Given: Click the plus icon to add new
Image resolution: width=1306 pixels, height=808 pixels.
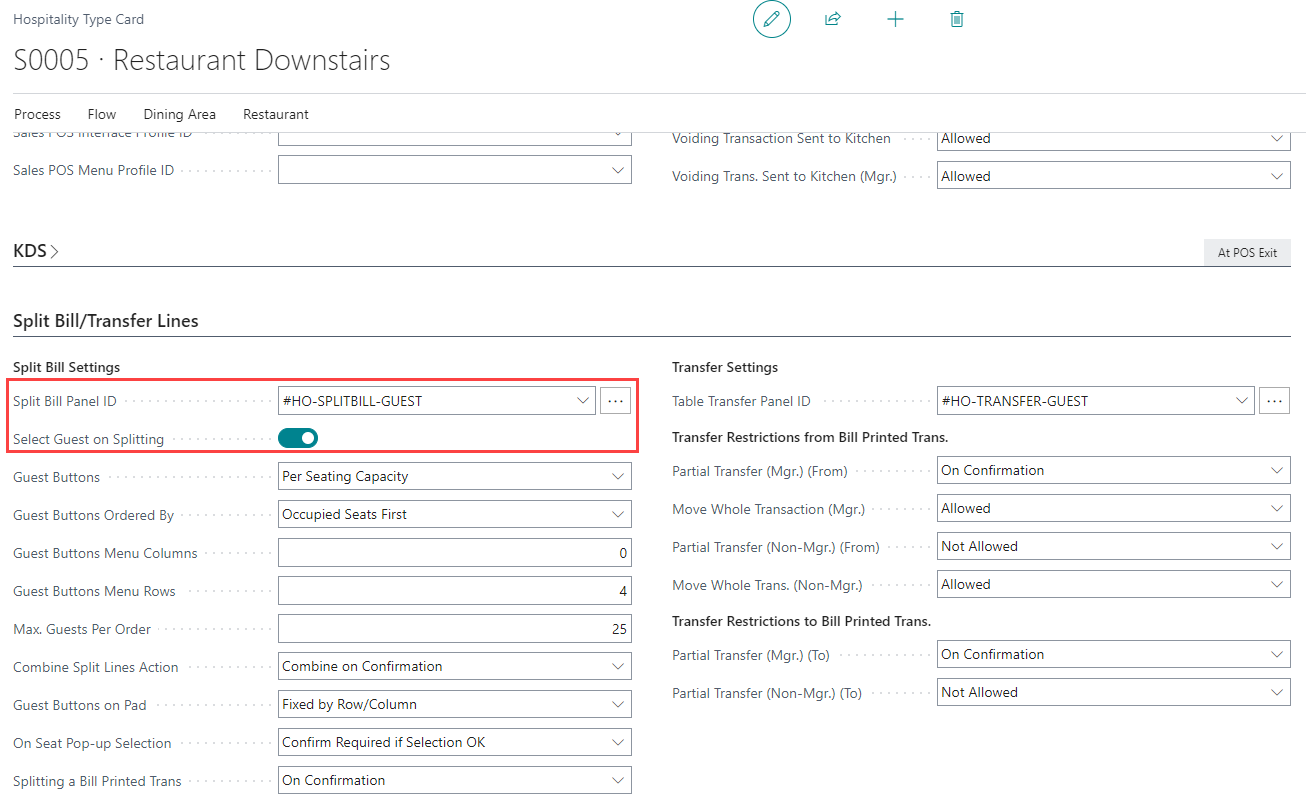Looking at the screenshot, I should [895, 20].
